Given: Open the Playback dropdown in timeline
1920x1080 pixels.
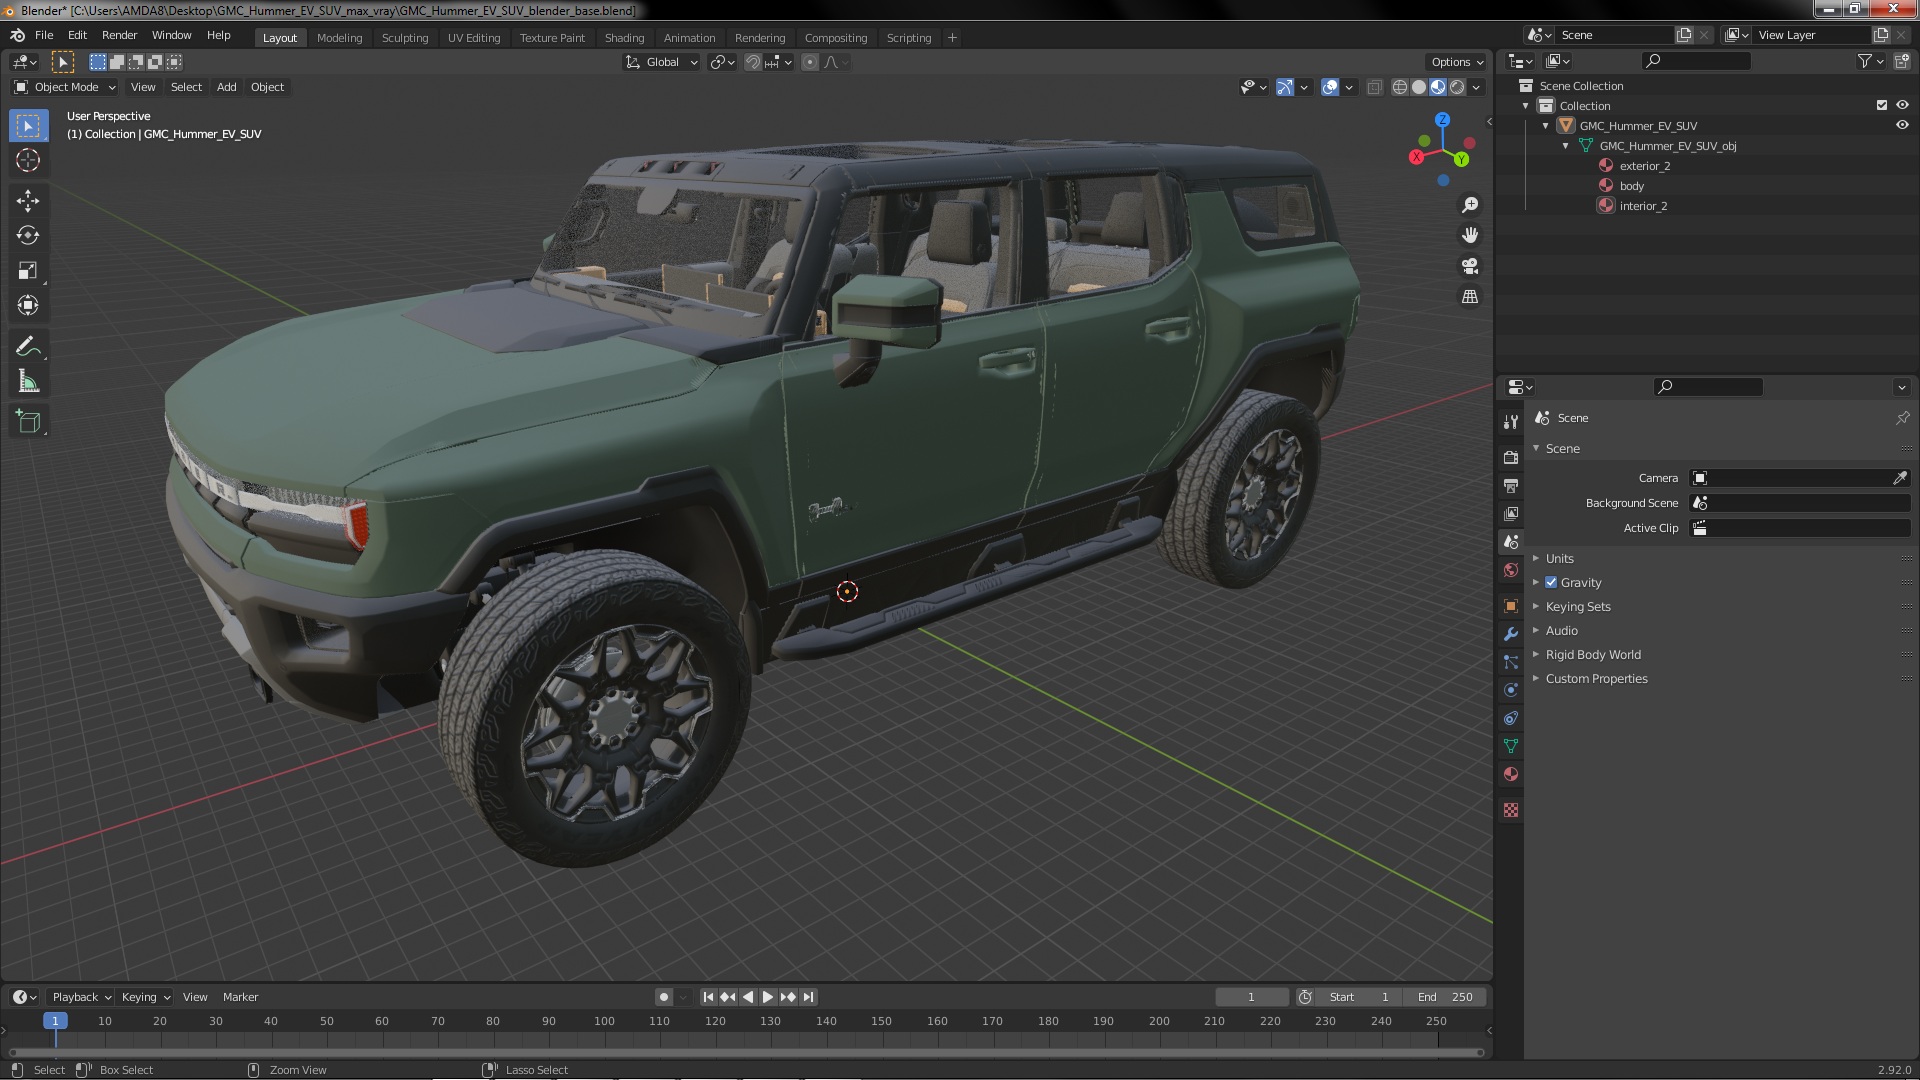Looking at the screenshot, I should [81, 997].
